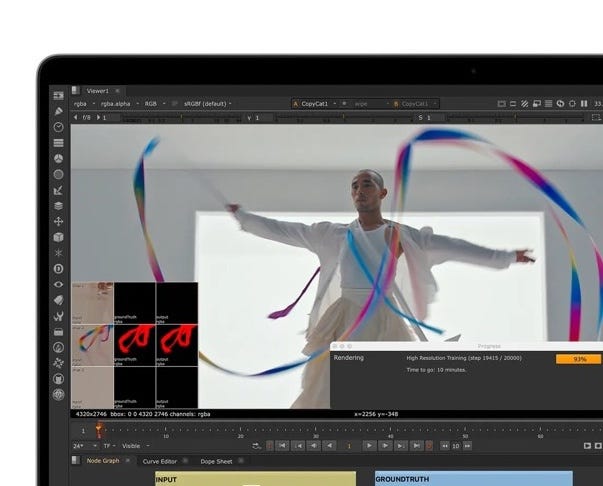
Task: Open the Keyer nodes menu
Action: point(58,190)
